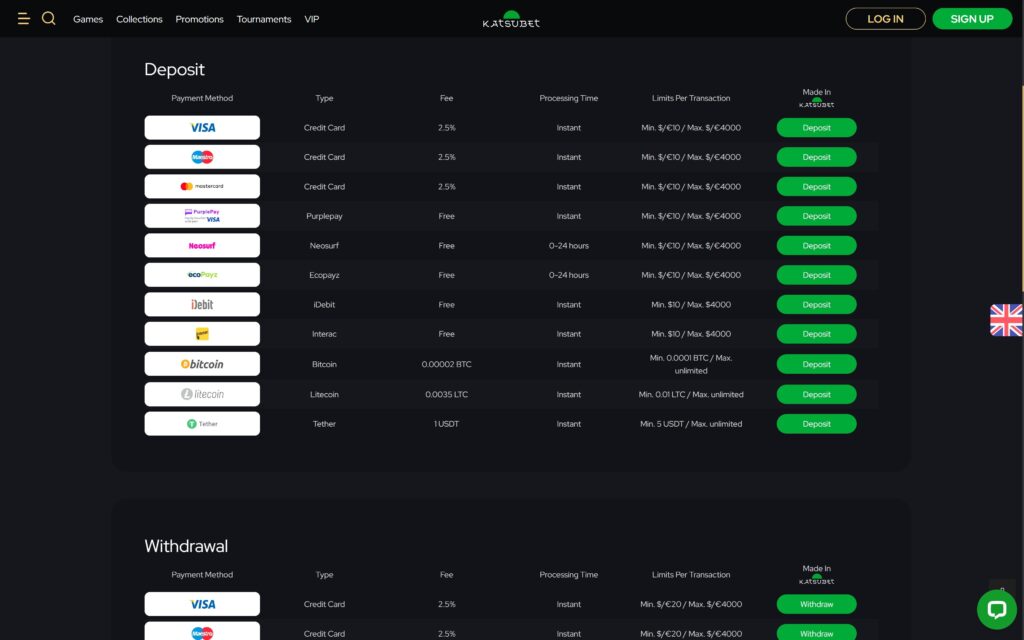Click Deposit for the Bitcoin row
The image size is (1024, 640).
coord(816,364)
